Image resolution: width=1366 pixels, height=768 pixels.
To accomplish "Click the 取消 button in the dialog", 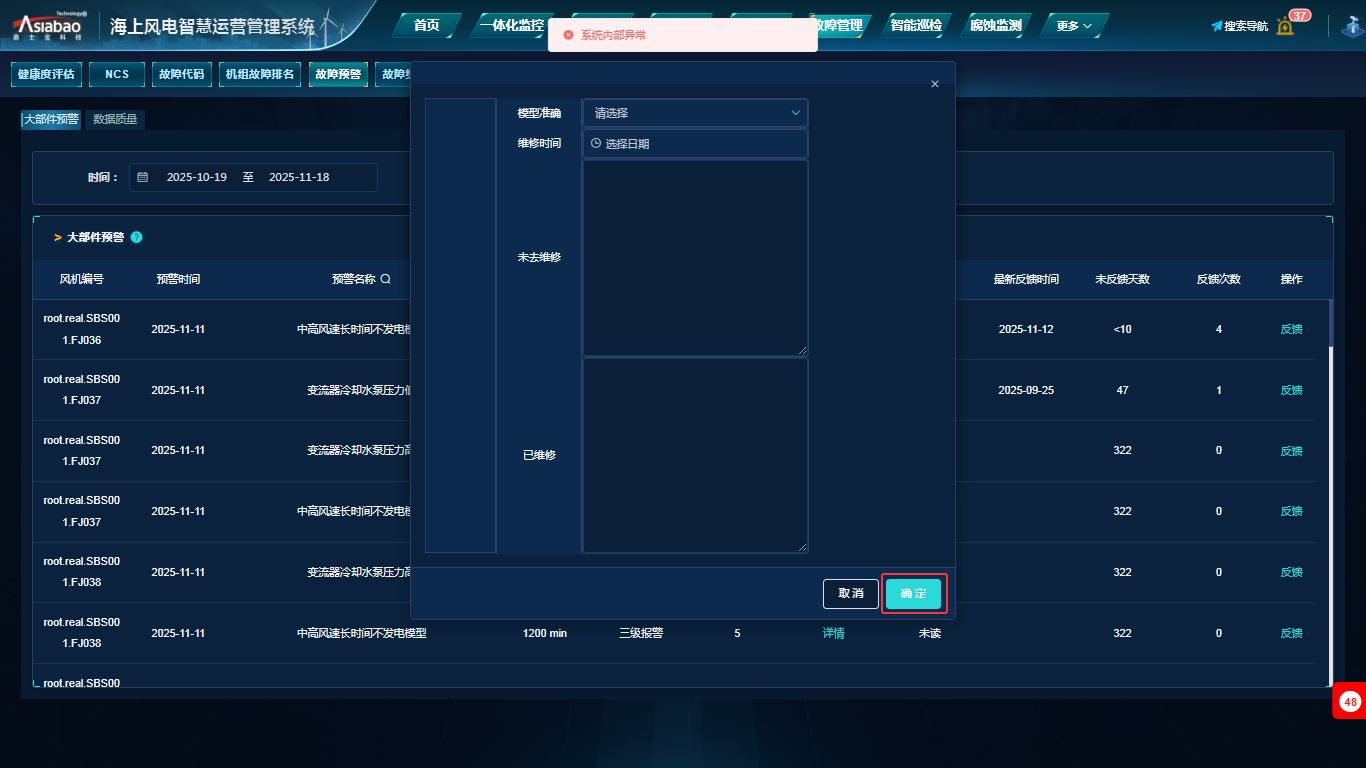I will 851,594.
